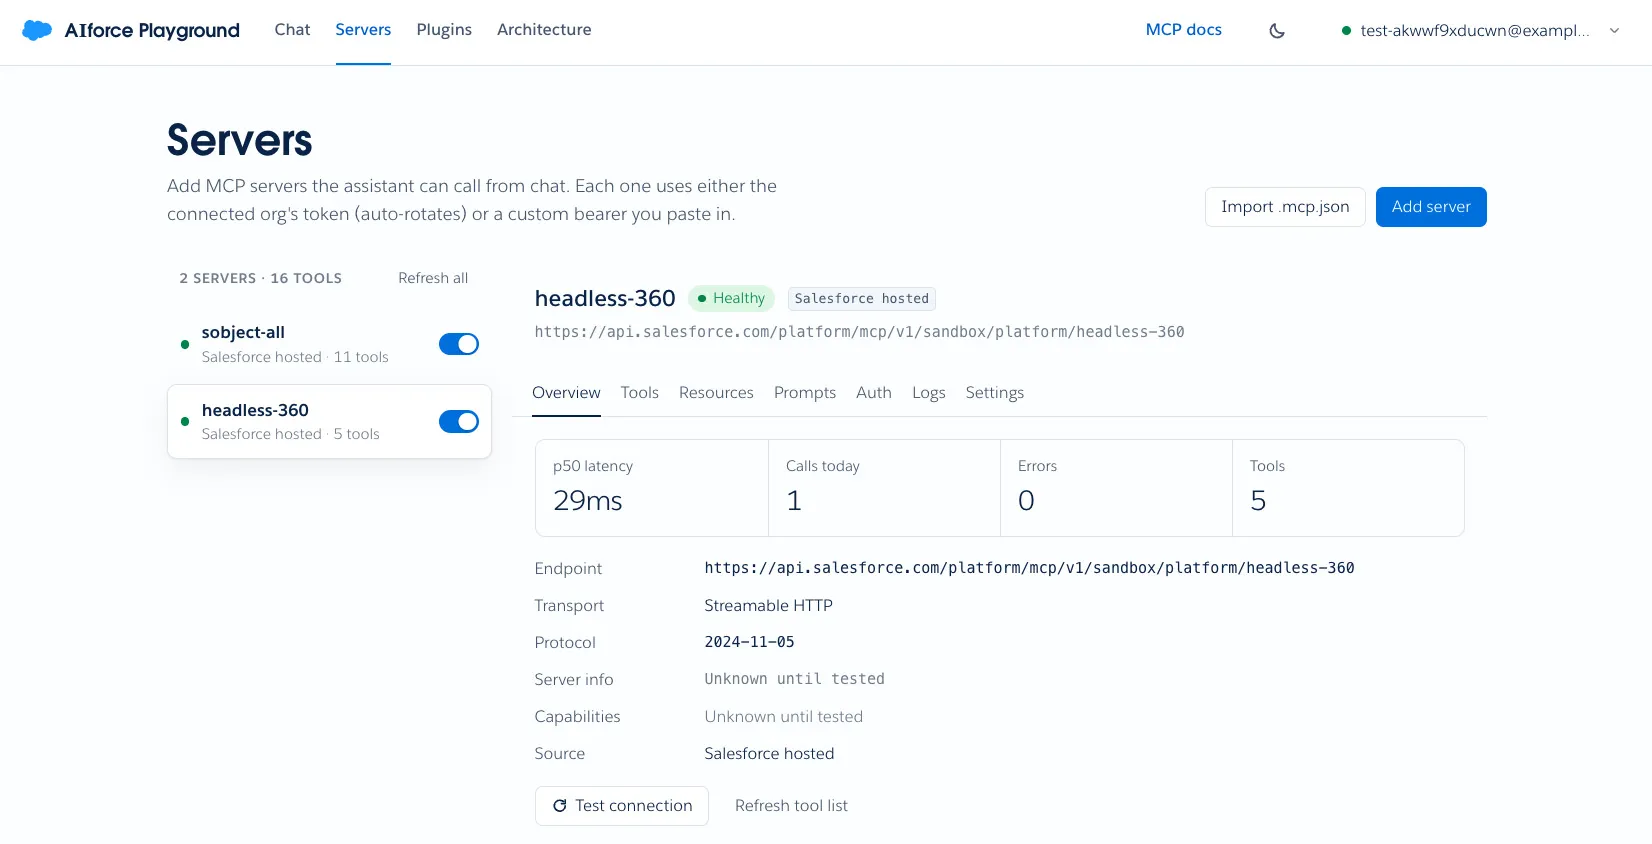
Task: Click the Test connection button
Action: (x=622, y=806)
